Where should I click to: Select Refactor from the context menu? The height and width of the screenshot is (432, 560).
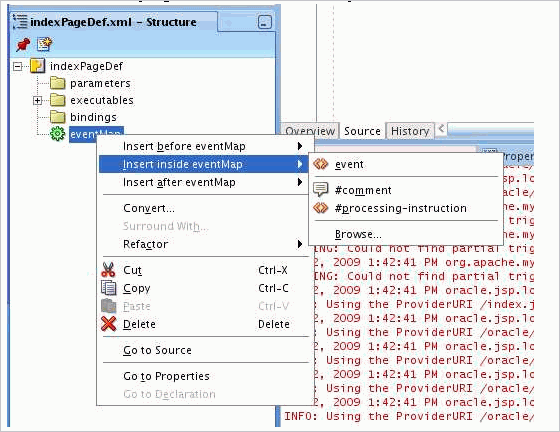click(x=204, y=244)
